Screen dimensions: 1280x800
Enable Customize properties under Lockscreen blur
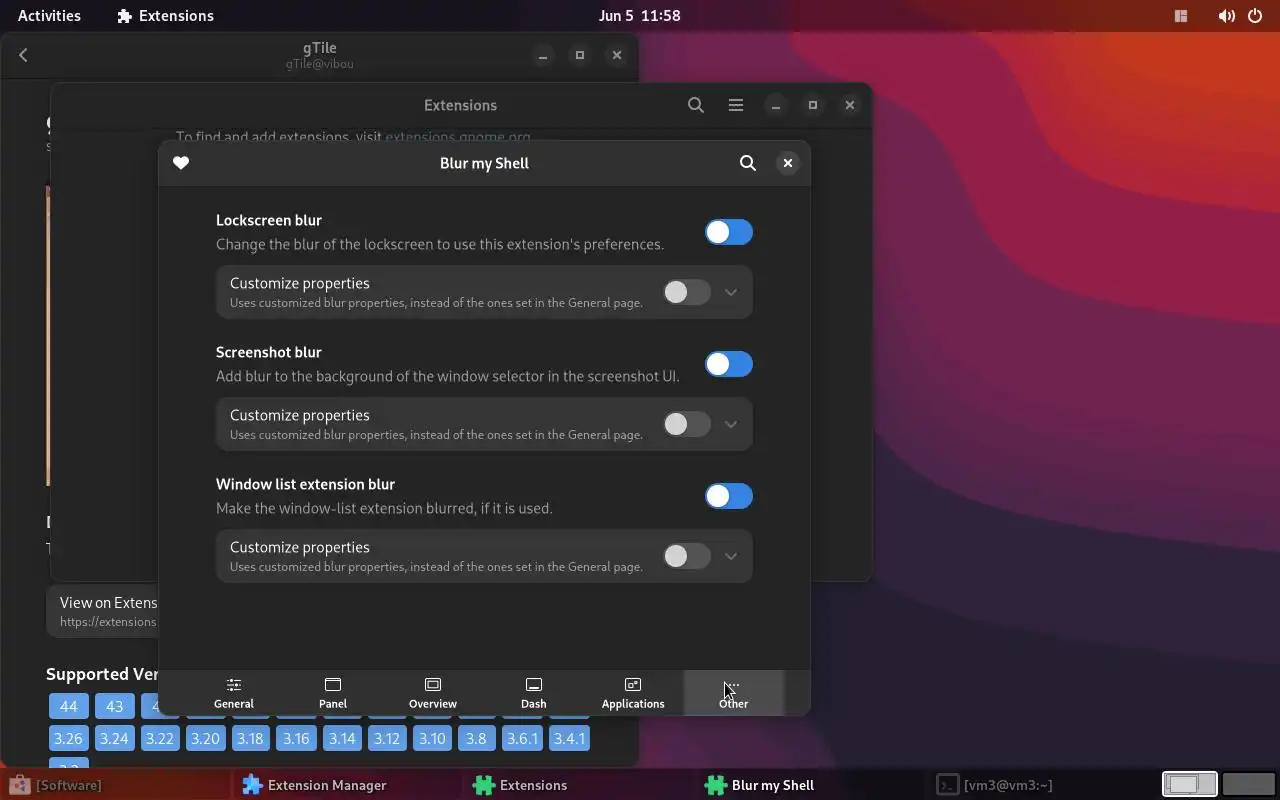687,292
